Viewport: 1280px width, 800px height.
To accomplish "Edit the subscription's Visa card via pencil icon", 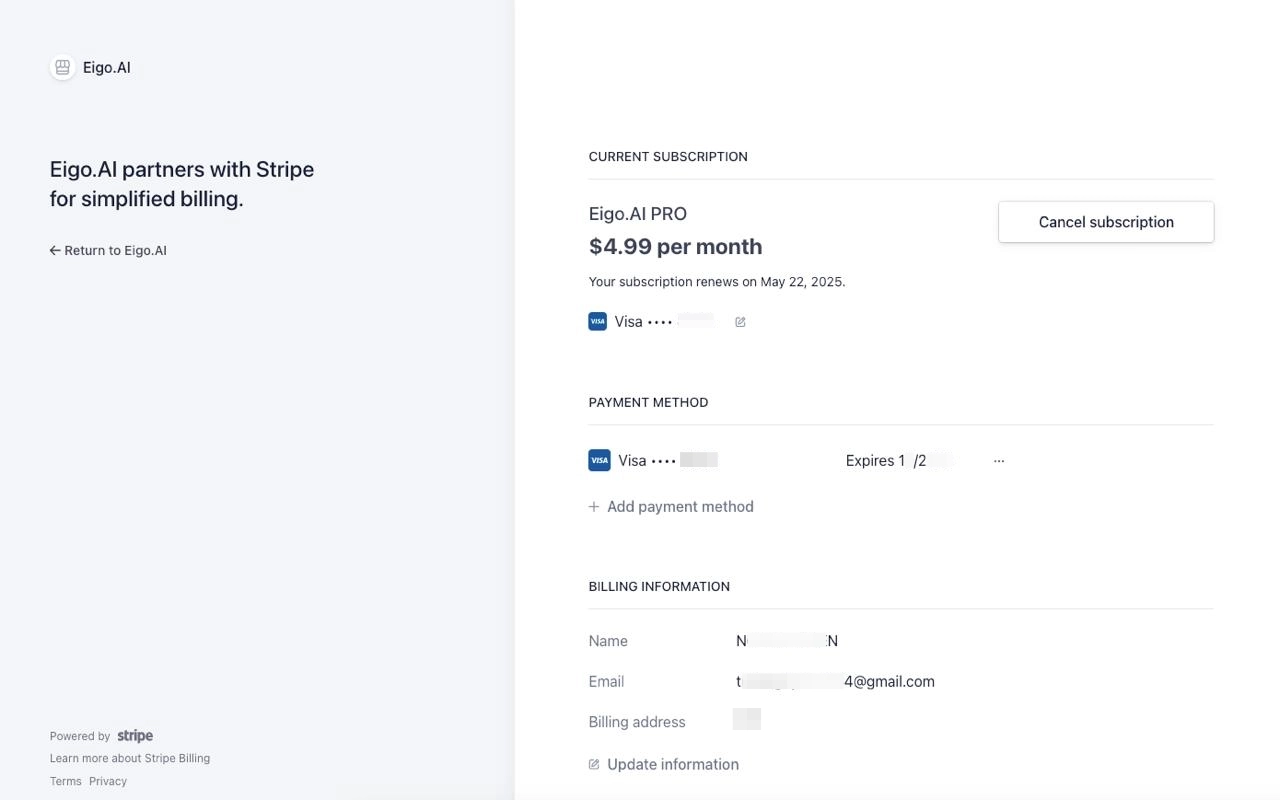I will pos(740,322).
